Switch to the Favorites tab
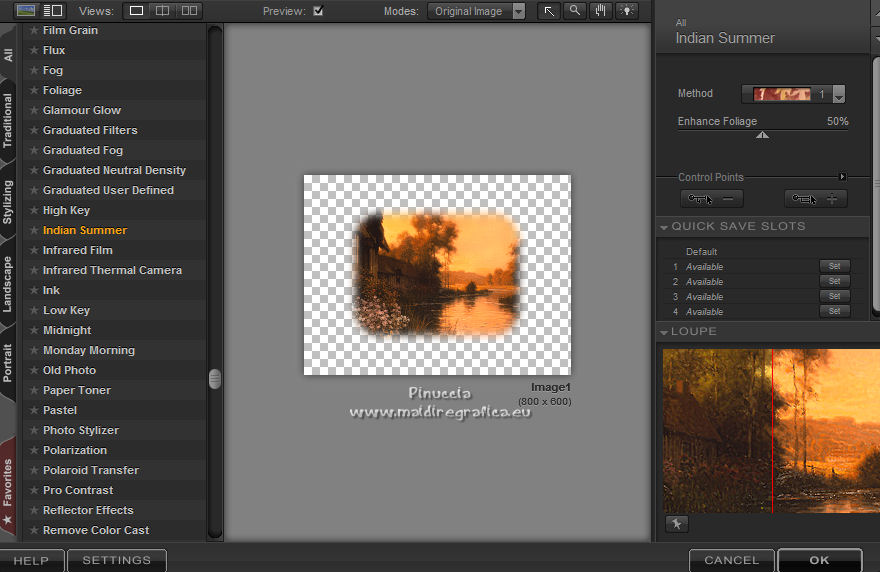This screenshot has height=572, width=880. pos(8,489)
